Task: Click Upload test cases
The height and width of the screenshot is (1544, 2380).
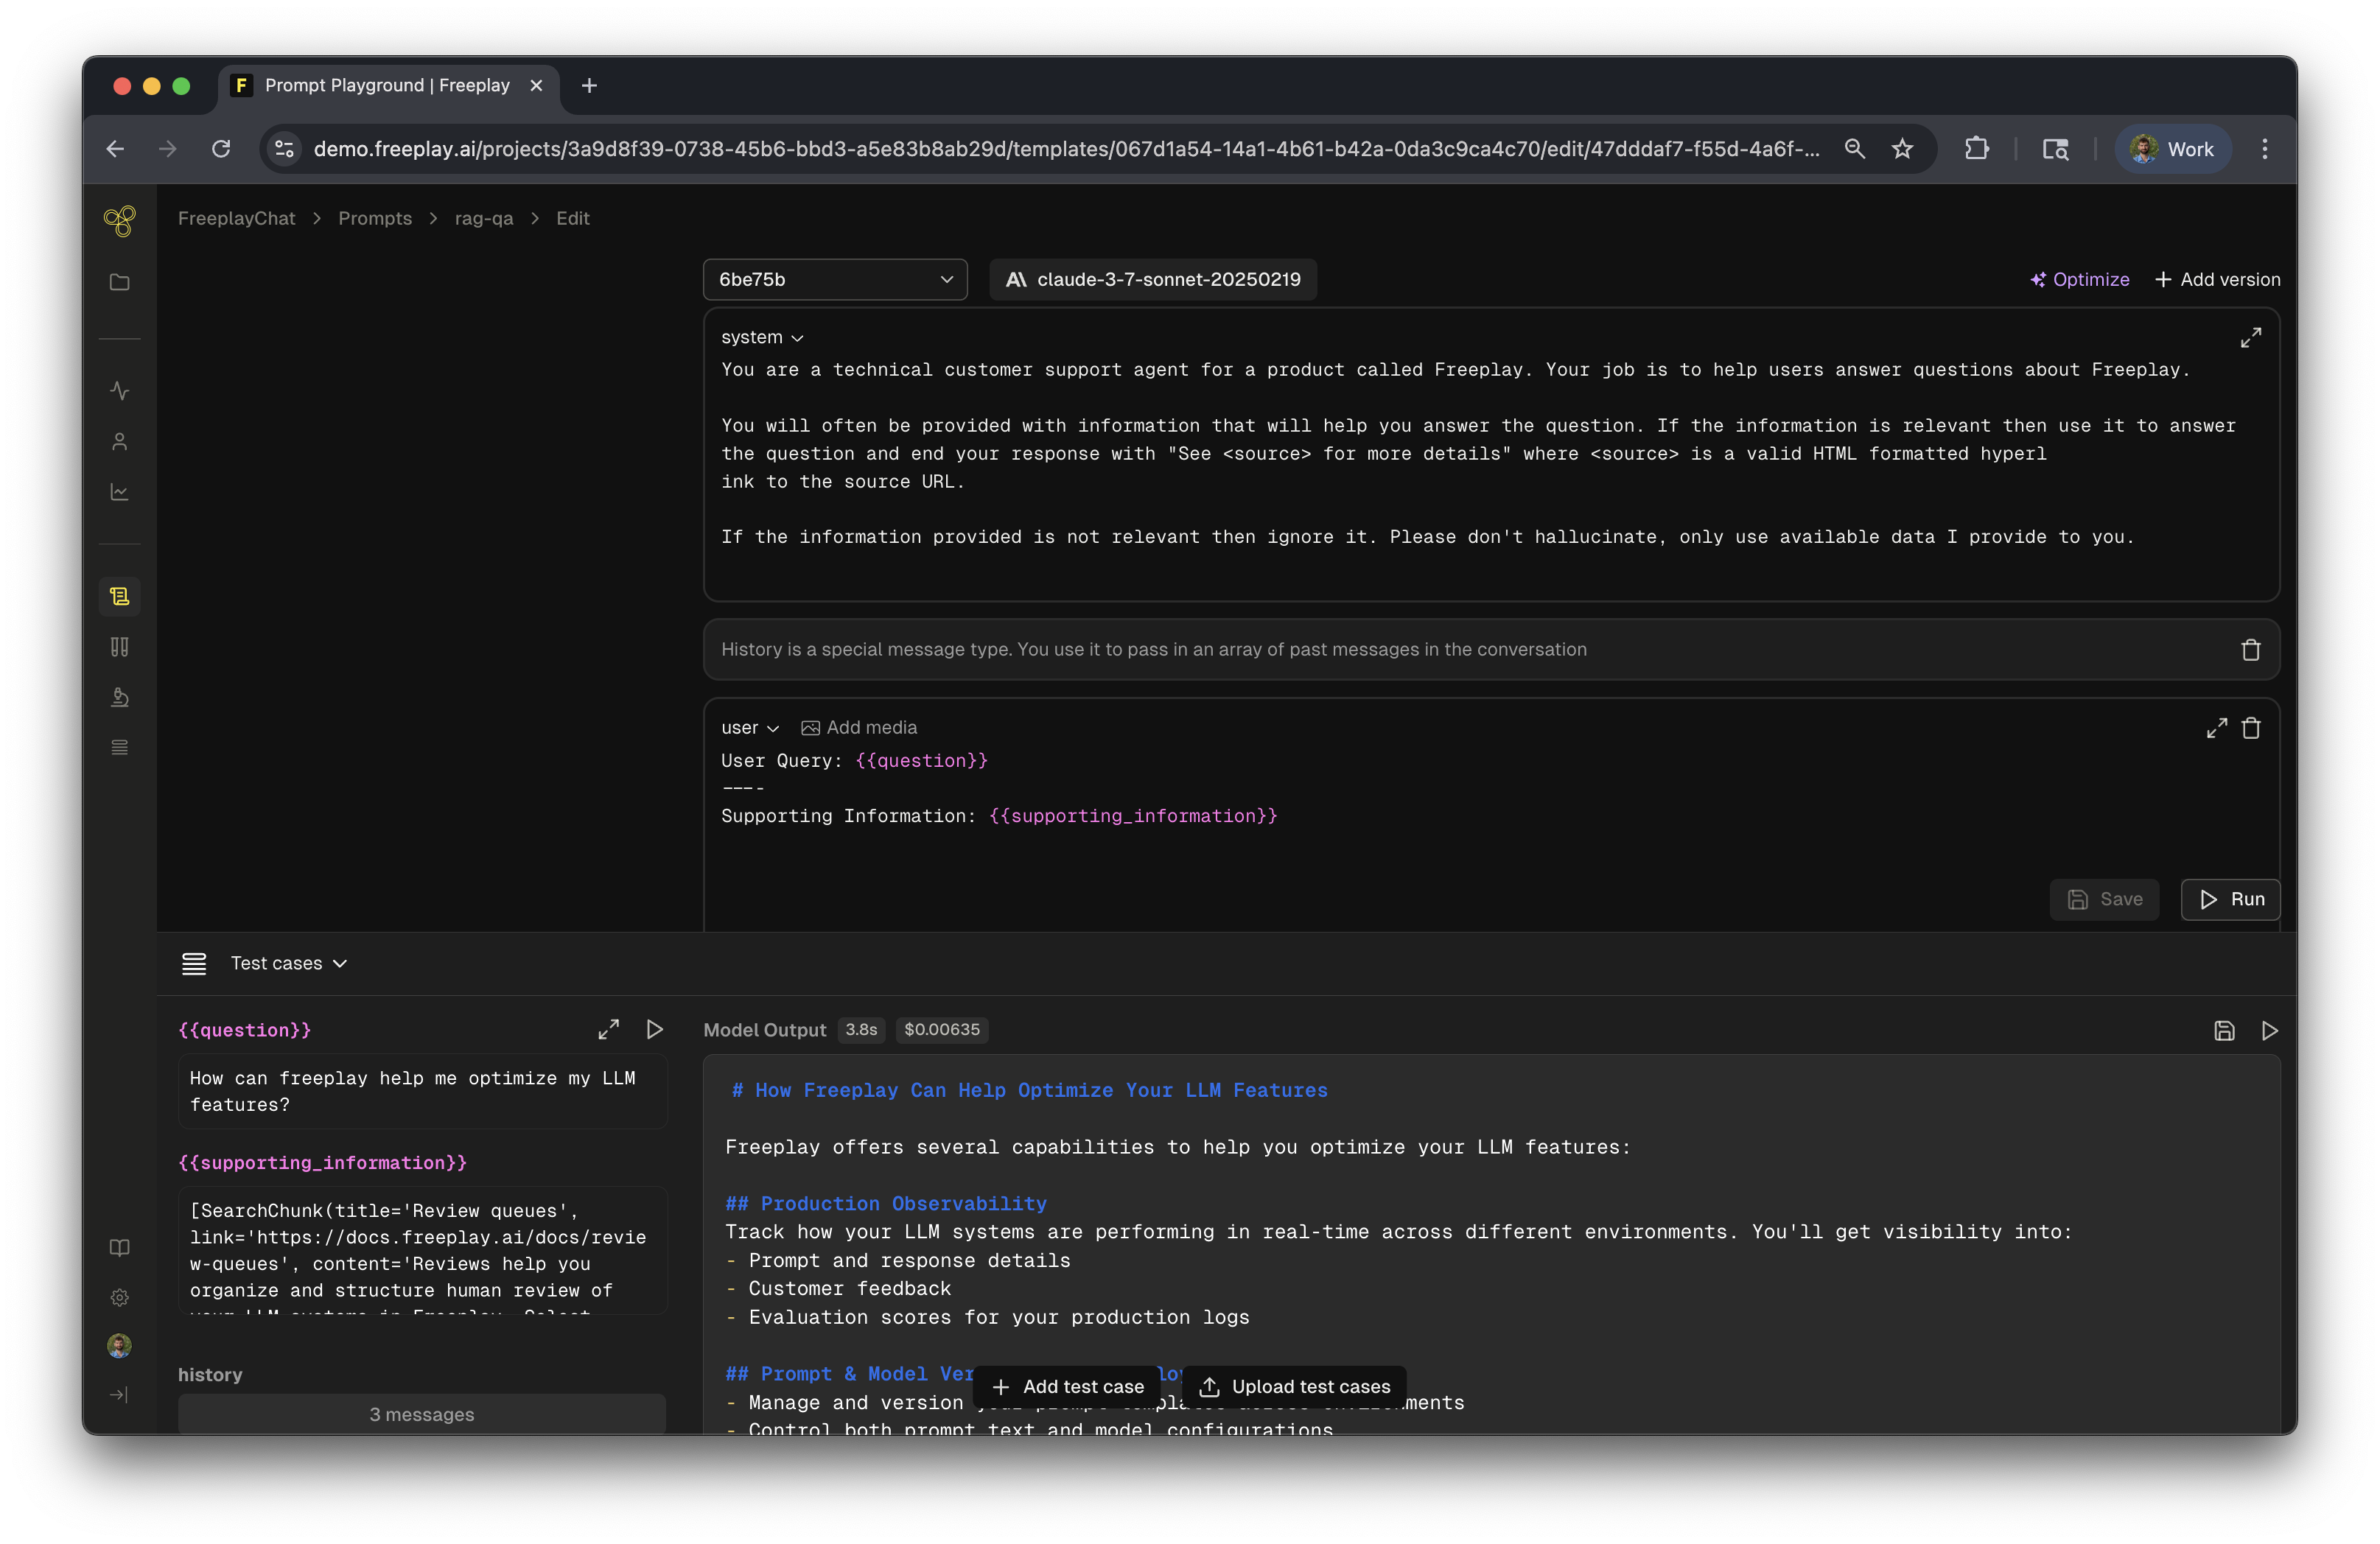Action: click(x=1295, y=1387)
